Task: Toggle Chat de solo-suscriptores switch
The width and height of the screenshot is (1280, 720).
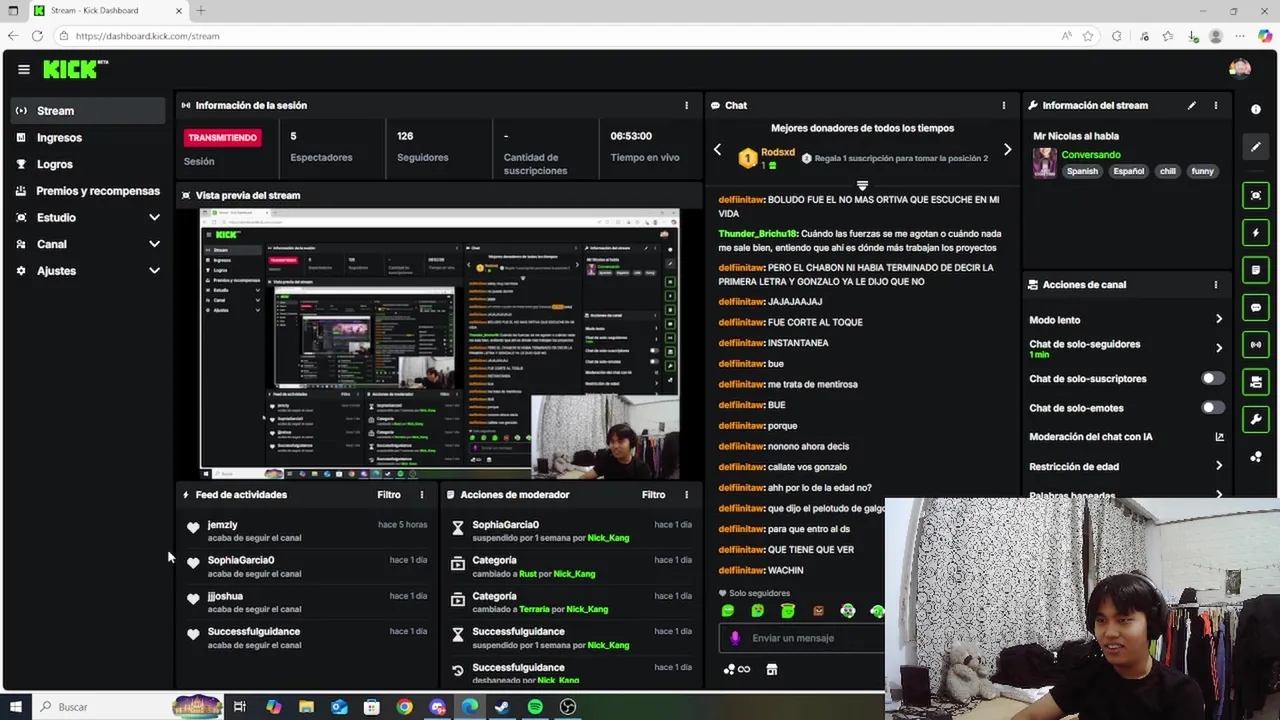Action: tap(1212, 379)
